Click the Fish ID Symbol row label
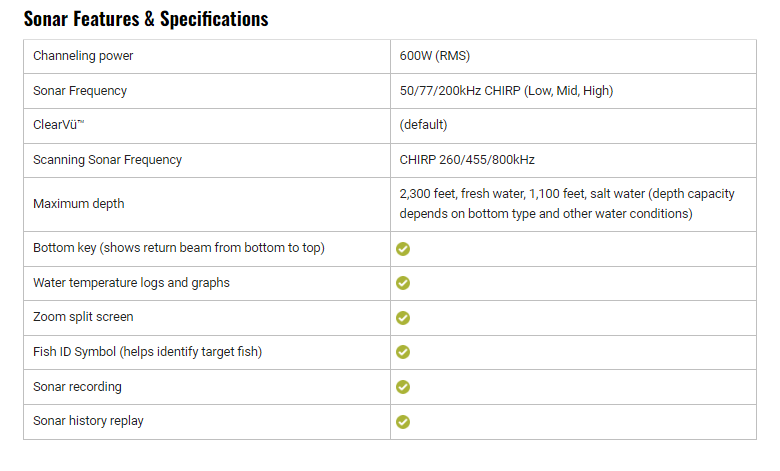The image size is (780, 471). [x=147, y=352]
